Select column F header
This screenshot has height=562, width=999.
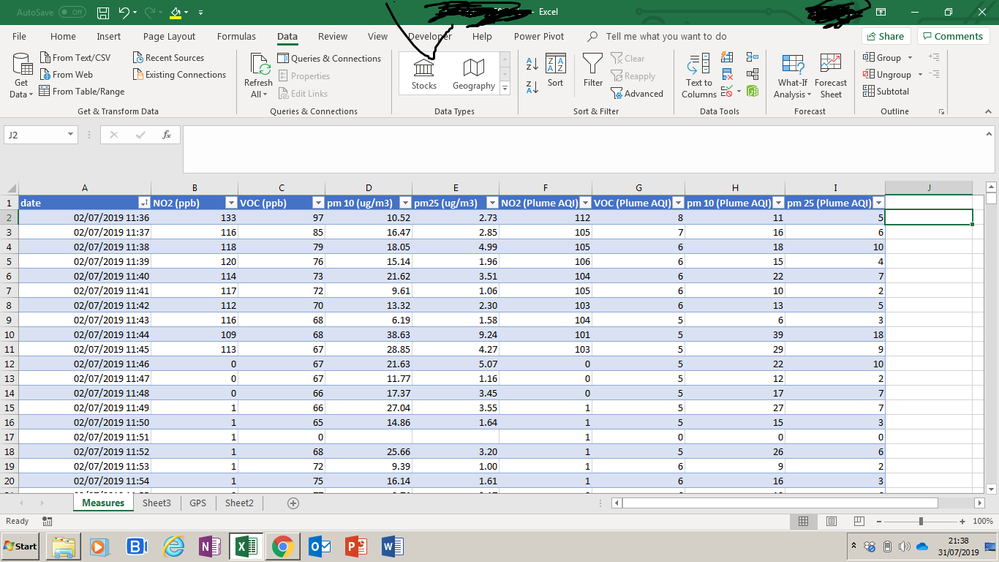545,188
